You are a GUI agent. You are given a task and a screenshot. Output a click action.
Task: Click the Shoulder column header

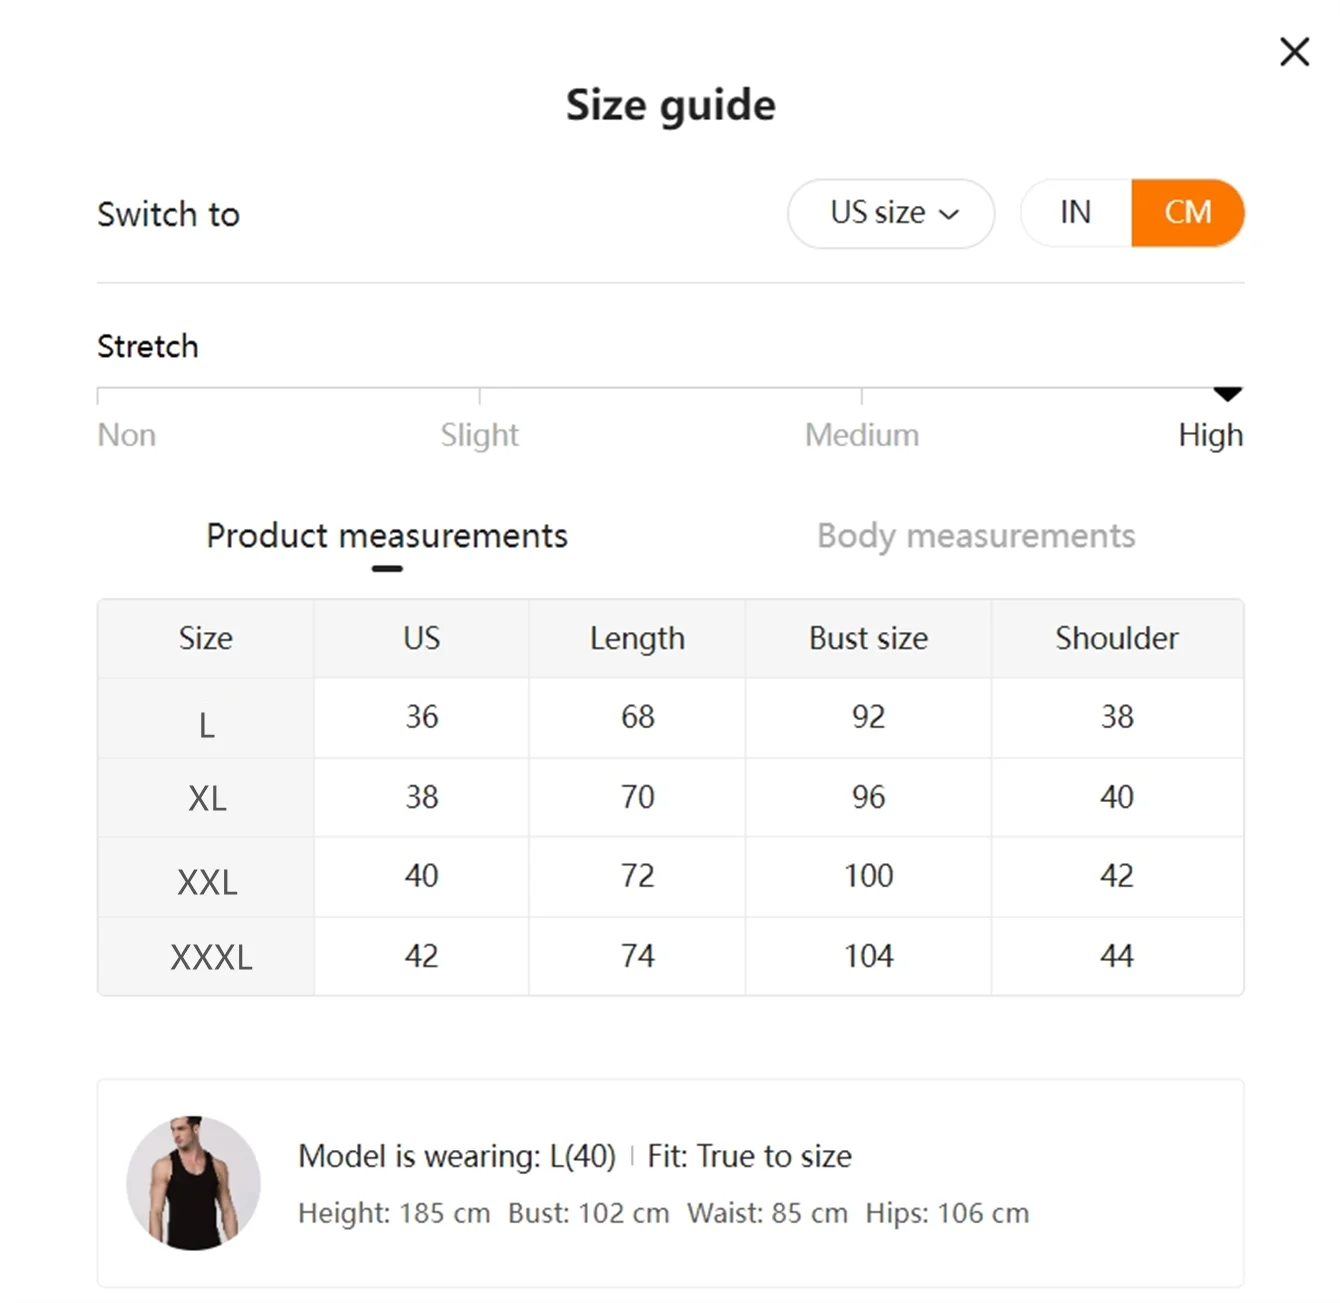[1117, 638]
